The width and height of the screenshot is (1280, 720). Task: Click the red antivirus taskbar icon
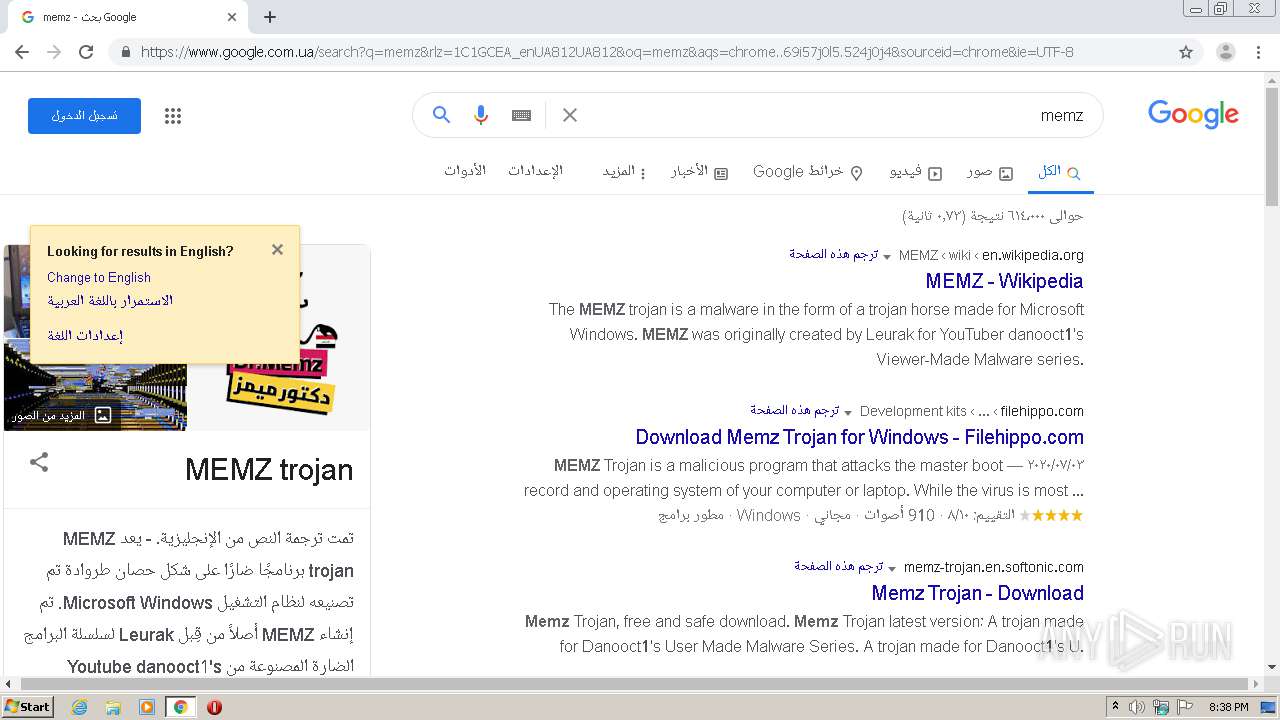[214, 707]
